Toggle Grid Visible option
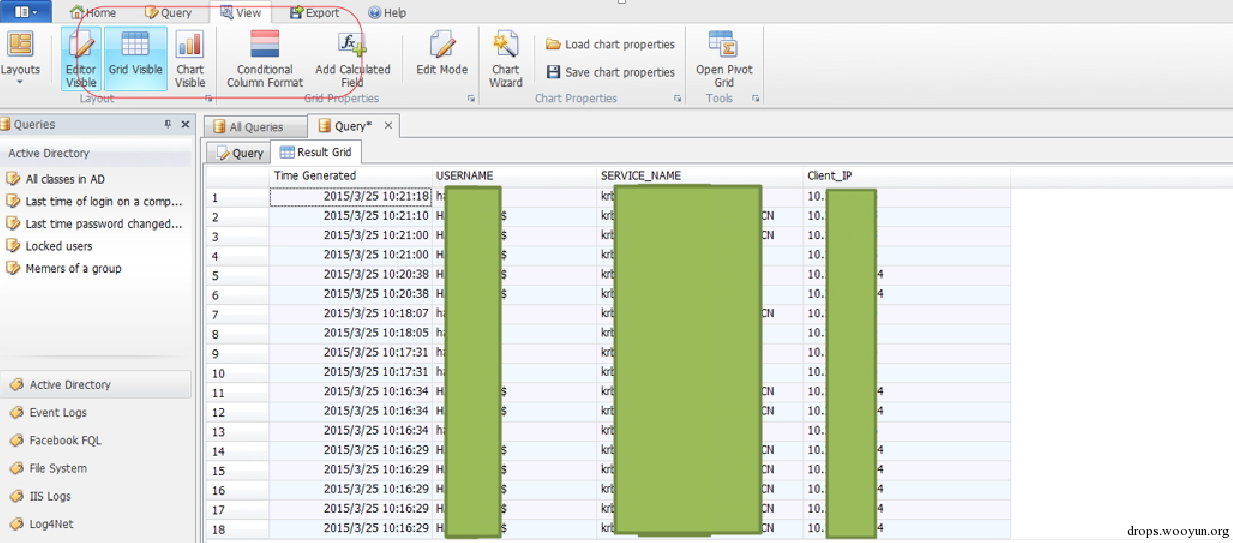This screenshot has height=543, width=1233. [x=135, y=58]
